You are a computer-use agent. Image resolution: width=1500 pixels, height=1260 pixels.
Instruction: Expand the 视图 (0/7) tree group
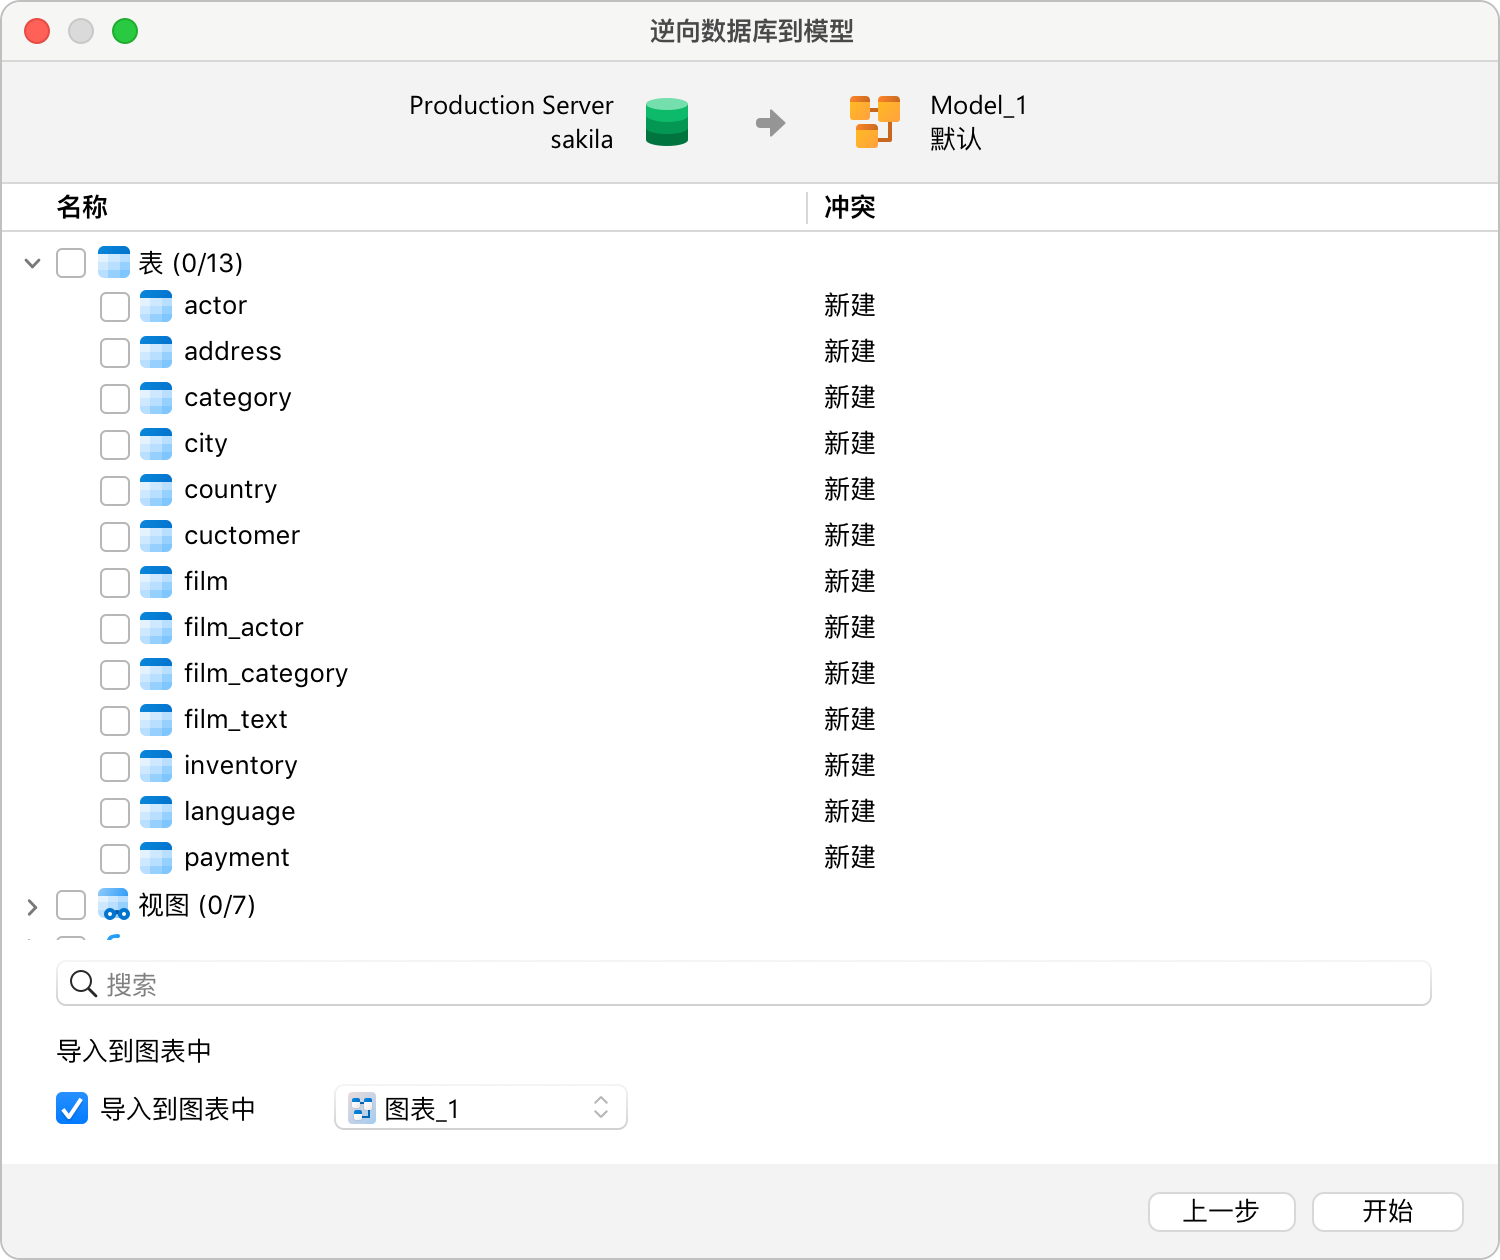click(32, 907)
